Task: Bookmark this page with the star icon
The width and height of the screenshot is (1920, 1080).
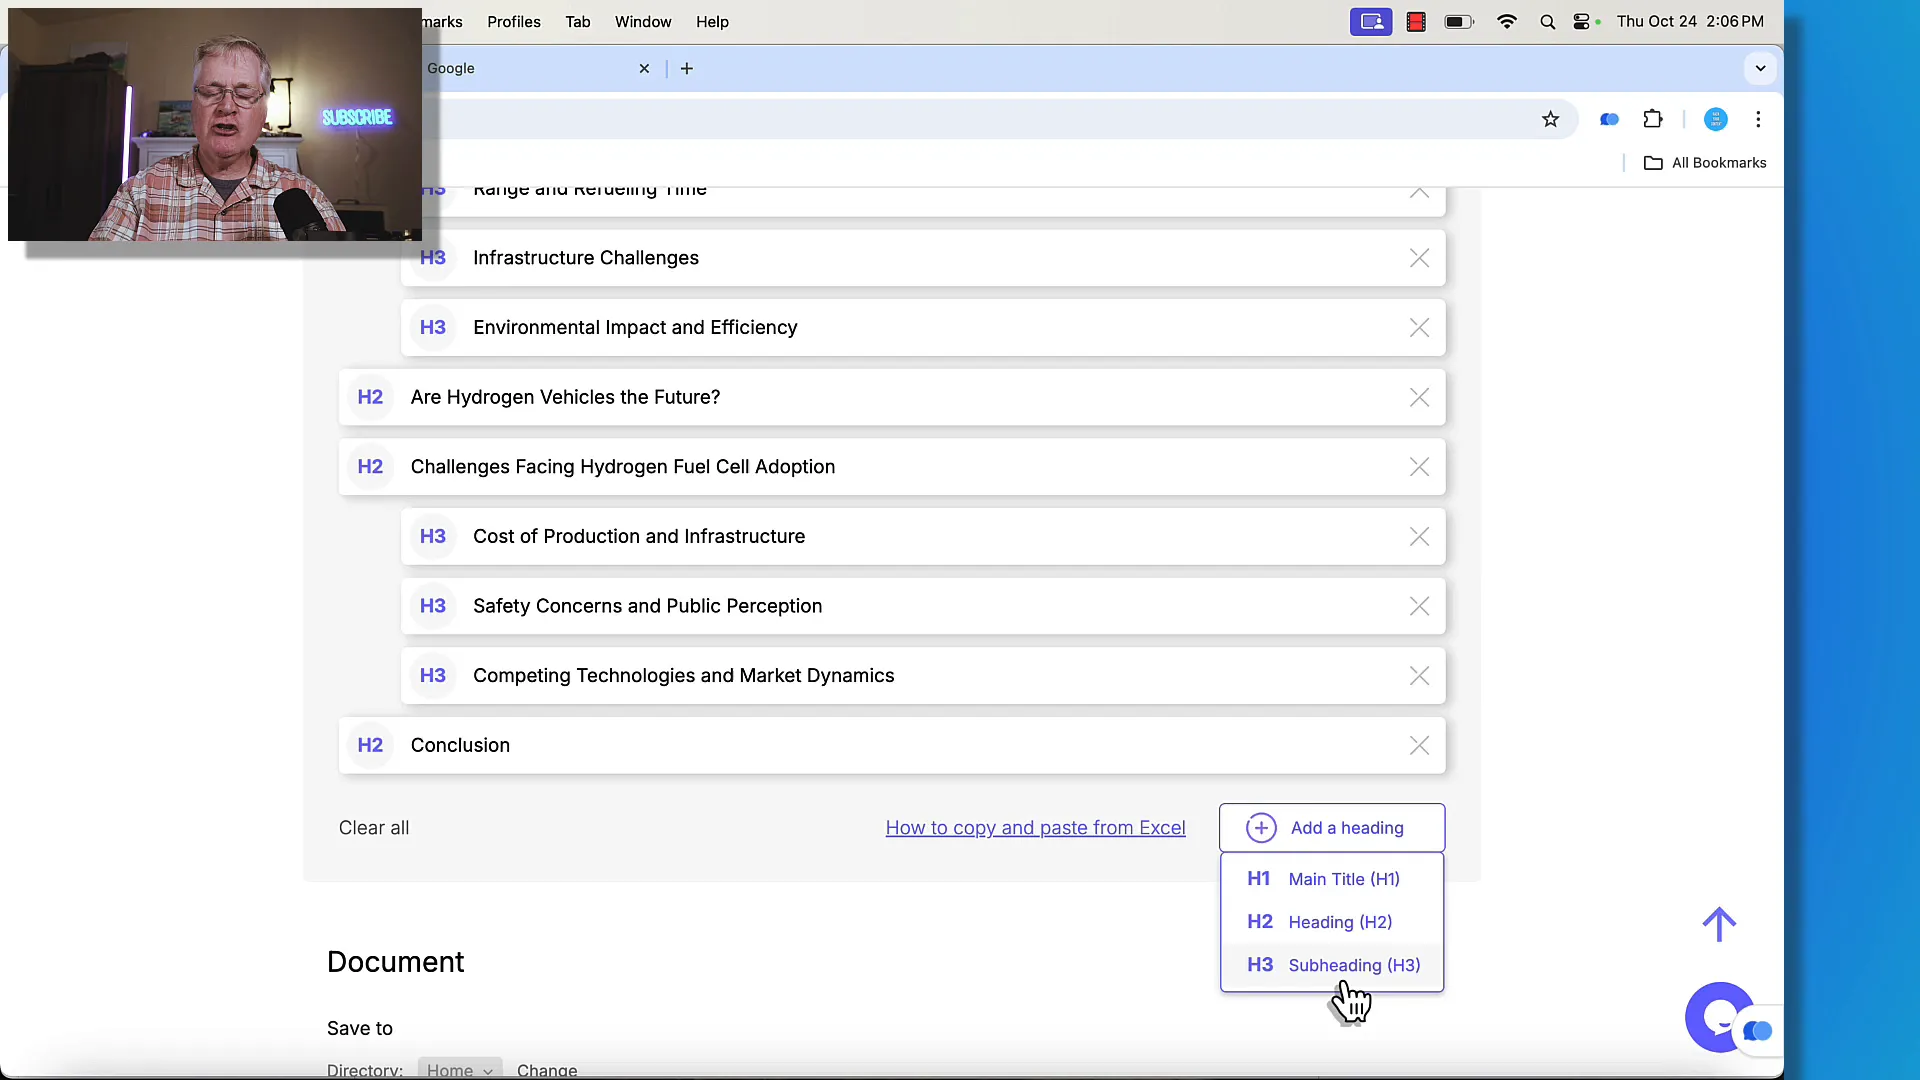Action: tap(1550, 120)
